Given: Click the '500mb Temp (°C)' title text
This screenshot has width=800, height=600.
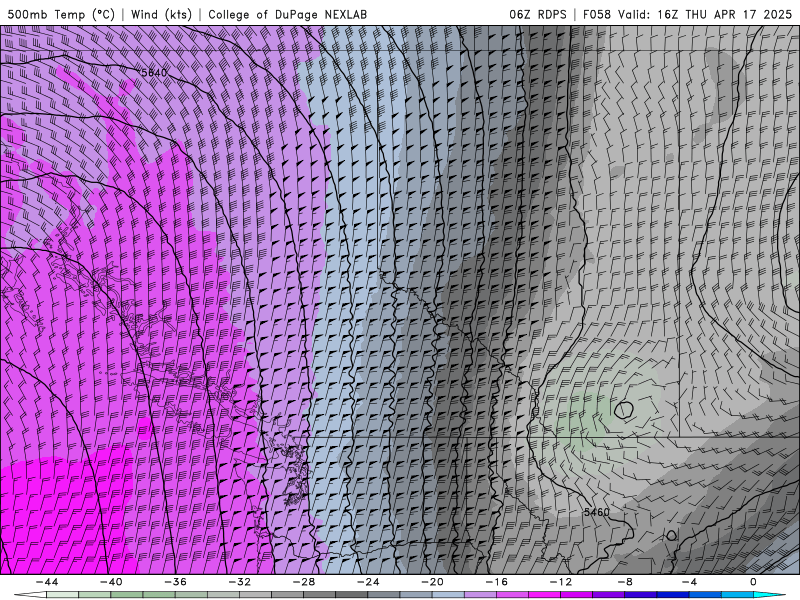Looking at the screenshot, I should [x=61, y=14].
